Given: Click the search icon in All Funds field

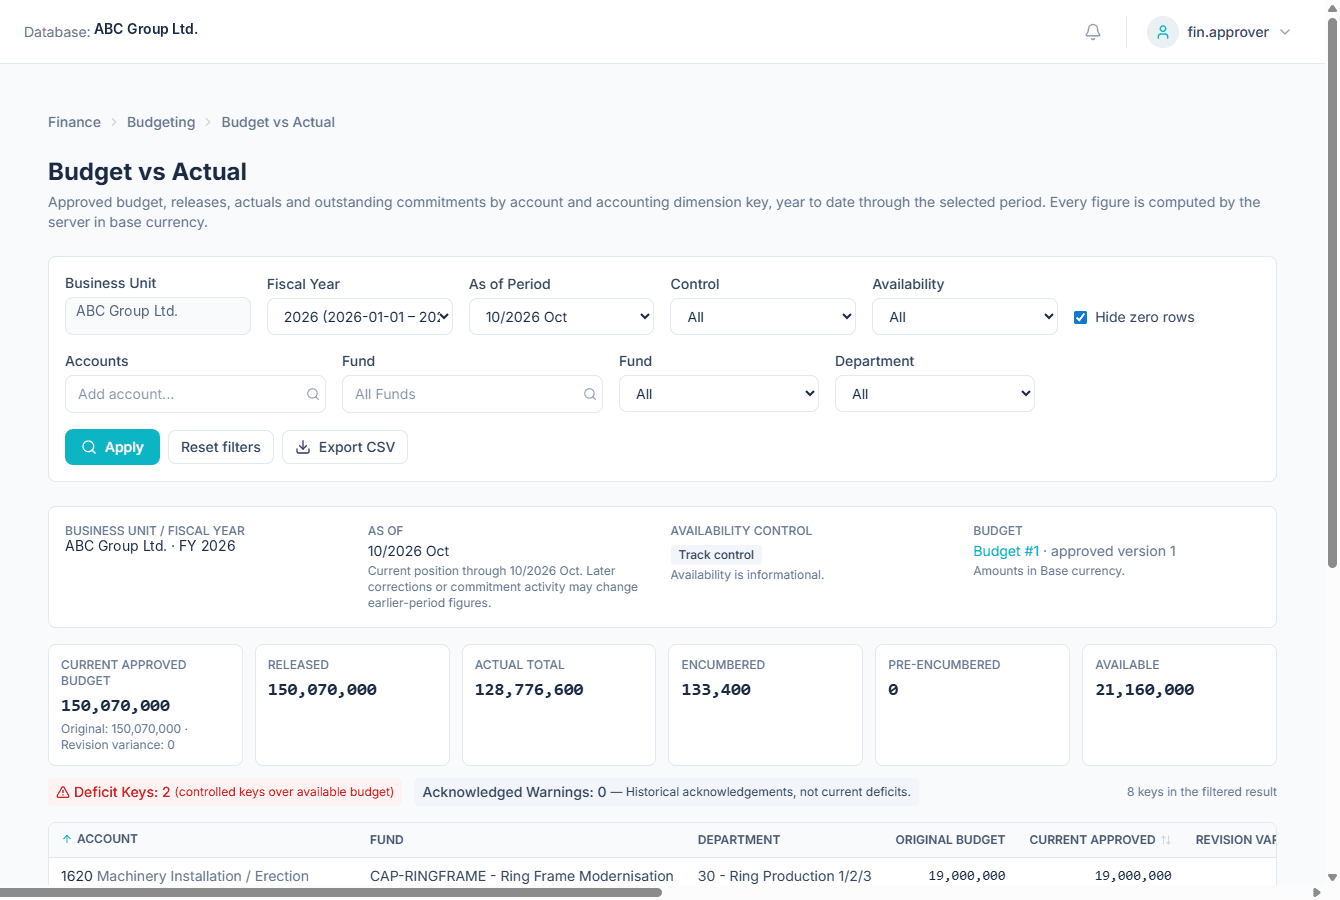Looking at the screenshot, I should tap(590, 394).
